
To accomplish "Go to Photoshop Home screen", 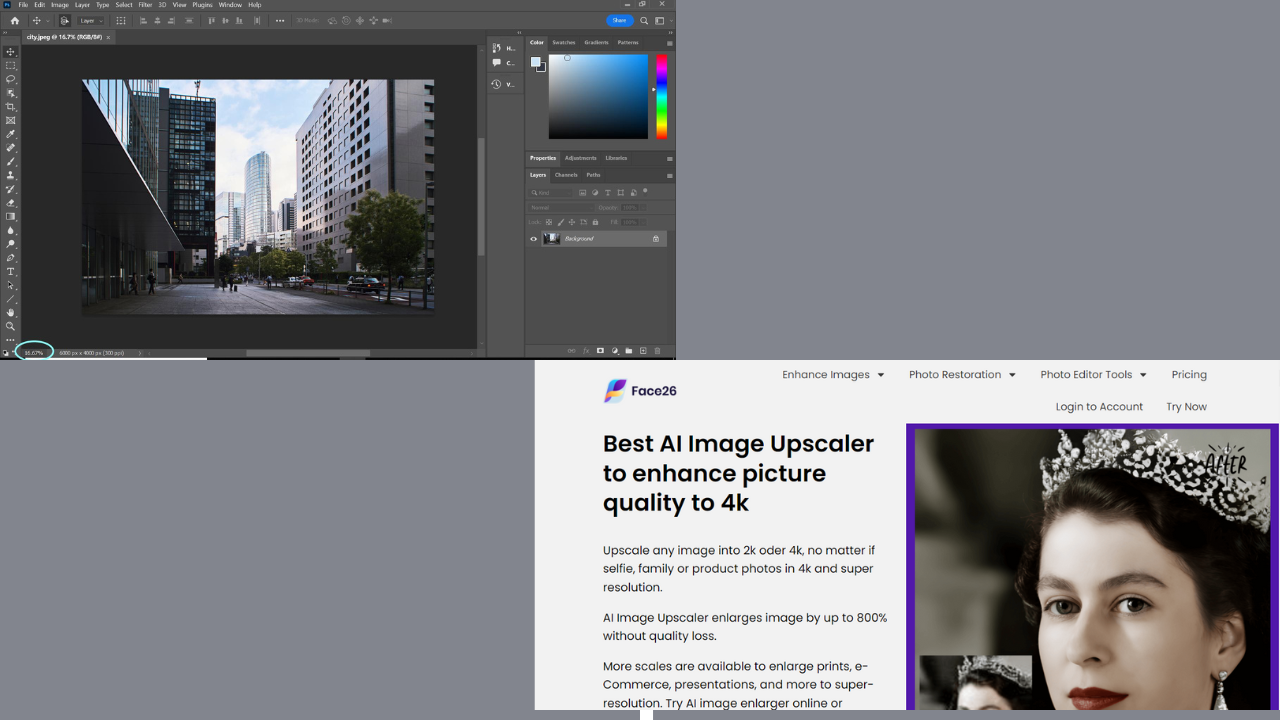I will tap(14, 20).
